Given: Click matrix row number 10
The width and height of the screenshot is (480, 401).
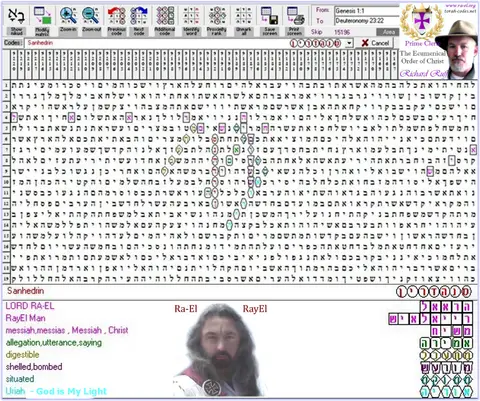Looking at the screenshot, I should [6, 182].
